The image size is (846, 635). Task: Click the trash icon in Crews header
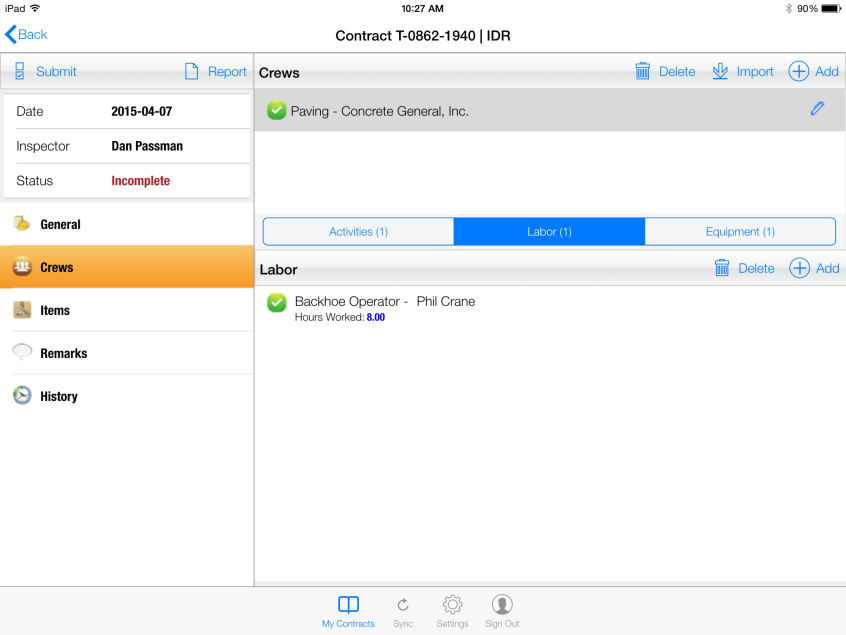click(643, 71)
